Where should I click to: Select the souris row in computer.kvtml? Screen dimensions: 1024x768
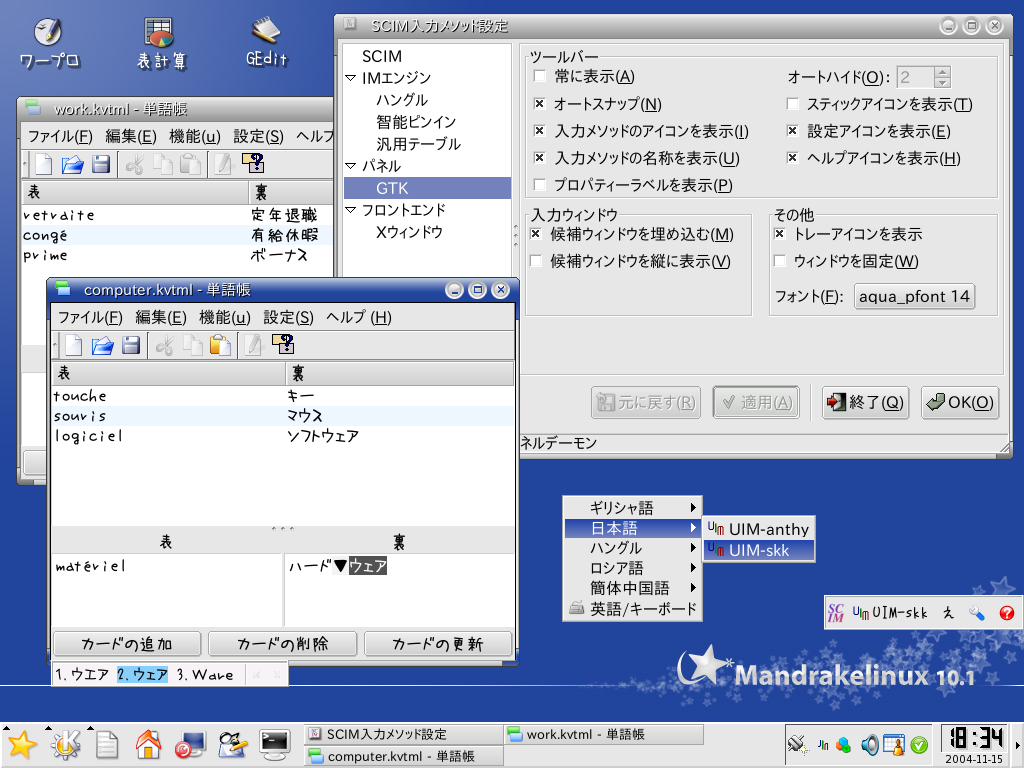(x=282, y=416)
